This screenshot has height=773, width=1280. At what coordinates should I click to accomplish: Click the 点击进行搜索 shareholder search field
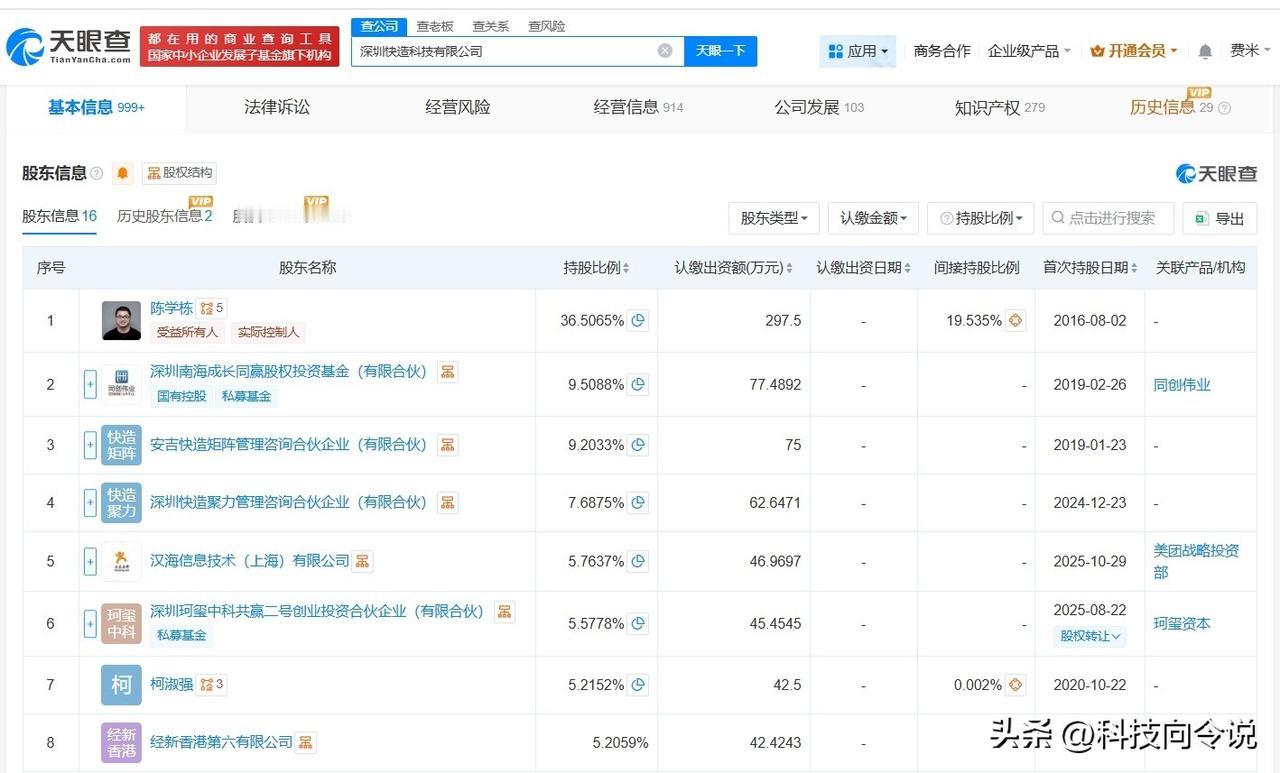click(1109, 218)
